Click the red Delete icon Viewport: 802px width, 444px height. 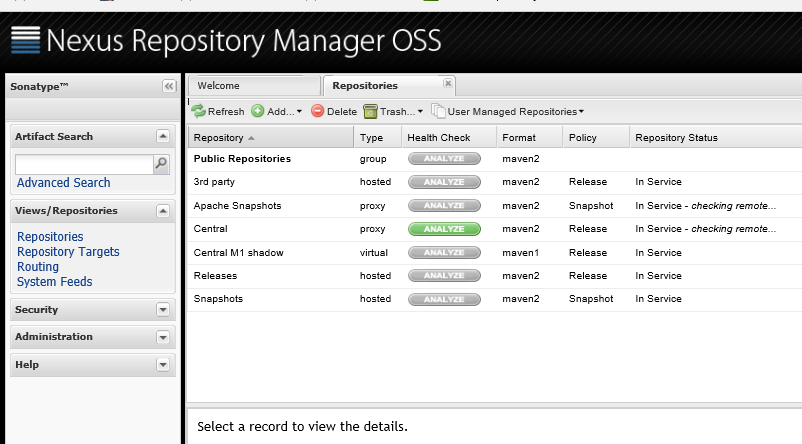coord(318,112)
